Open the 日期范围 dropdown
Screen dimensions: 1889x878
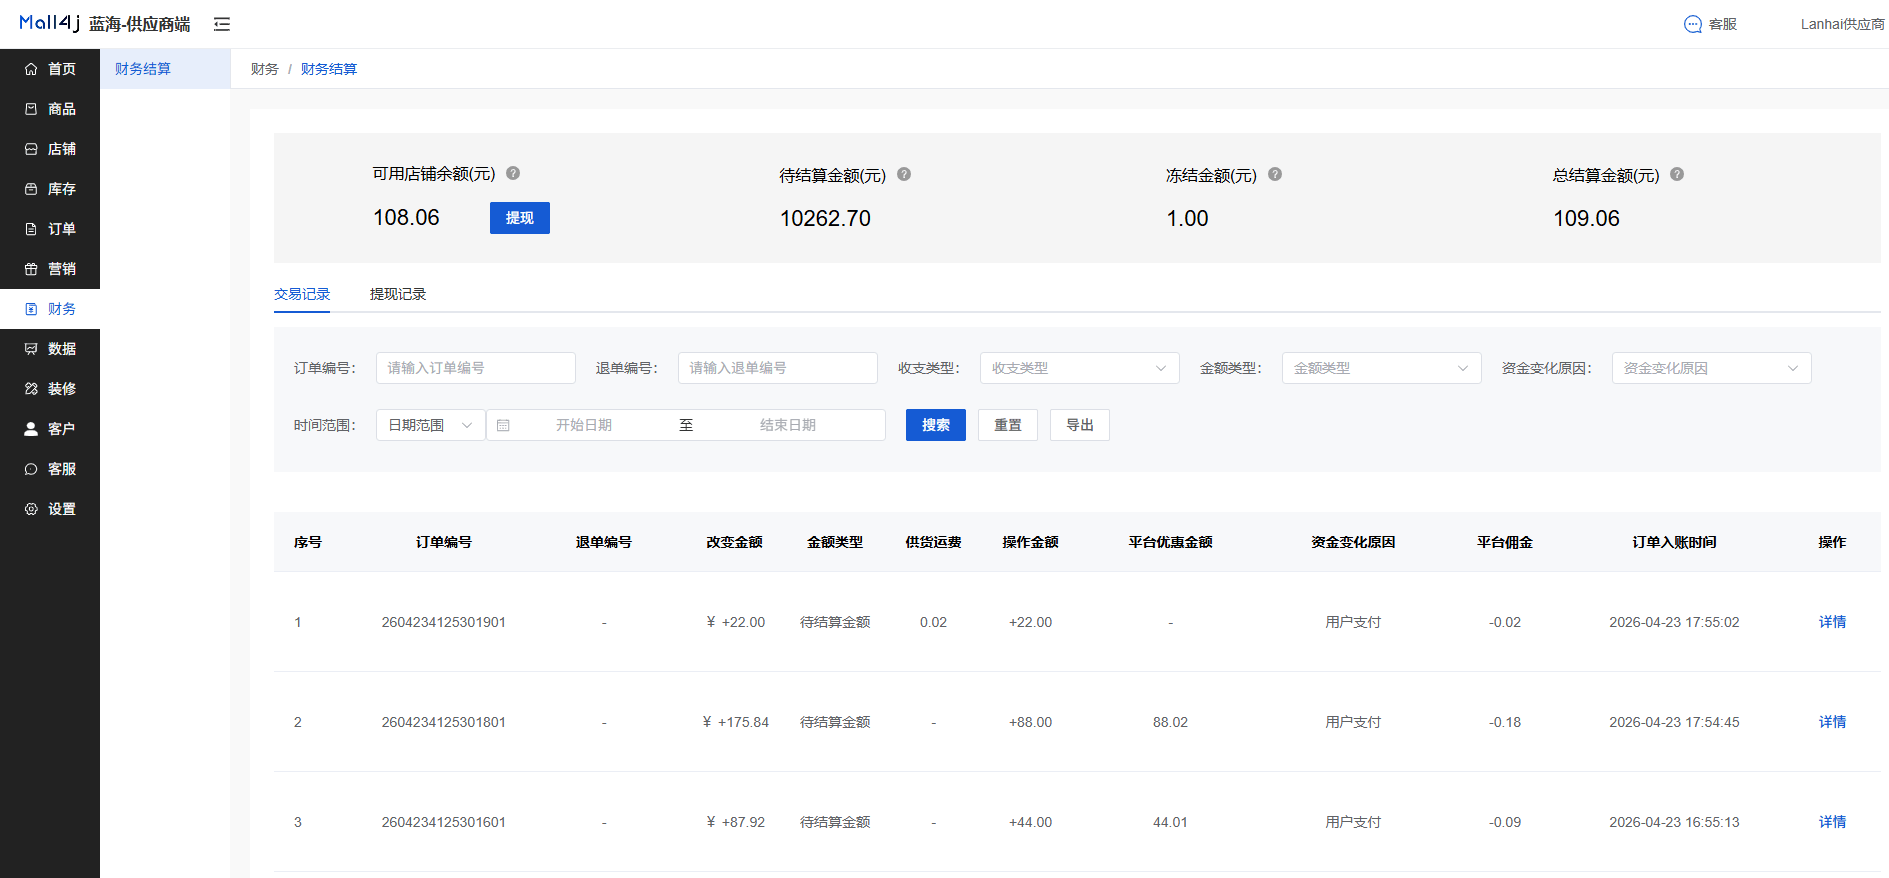tap(431, 425)
